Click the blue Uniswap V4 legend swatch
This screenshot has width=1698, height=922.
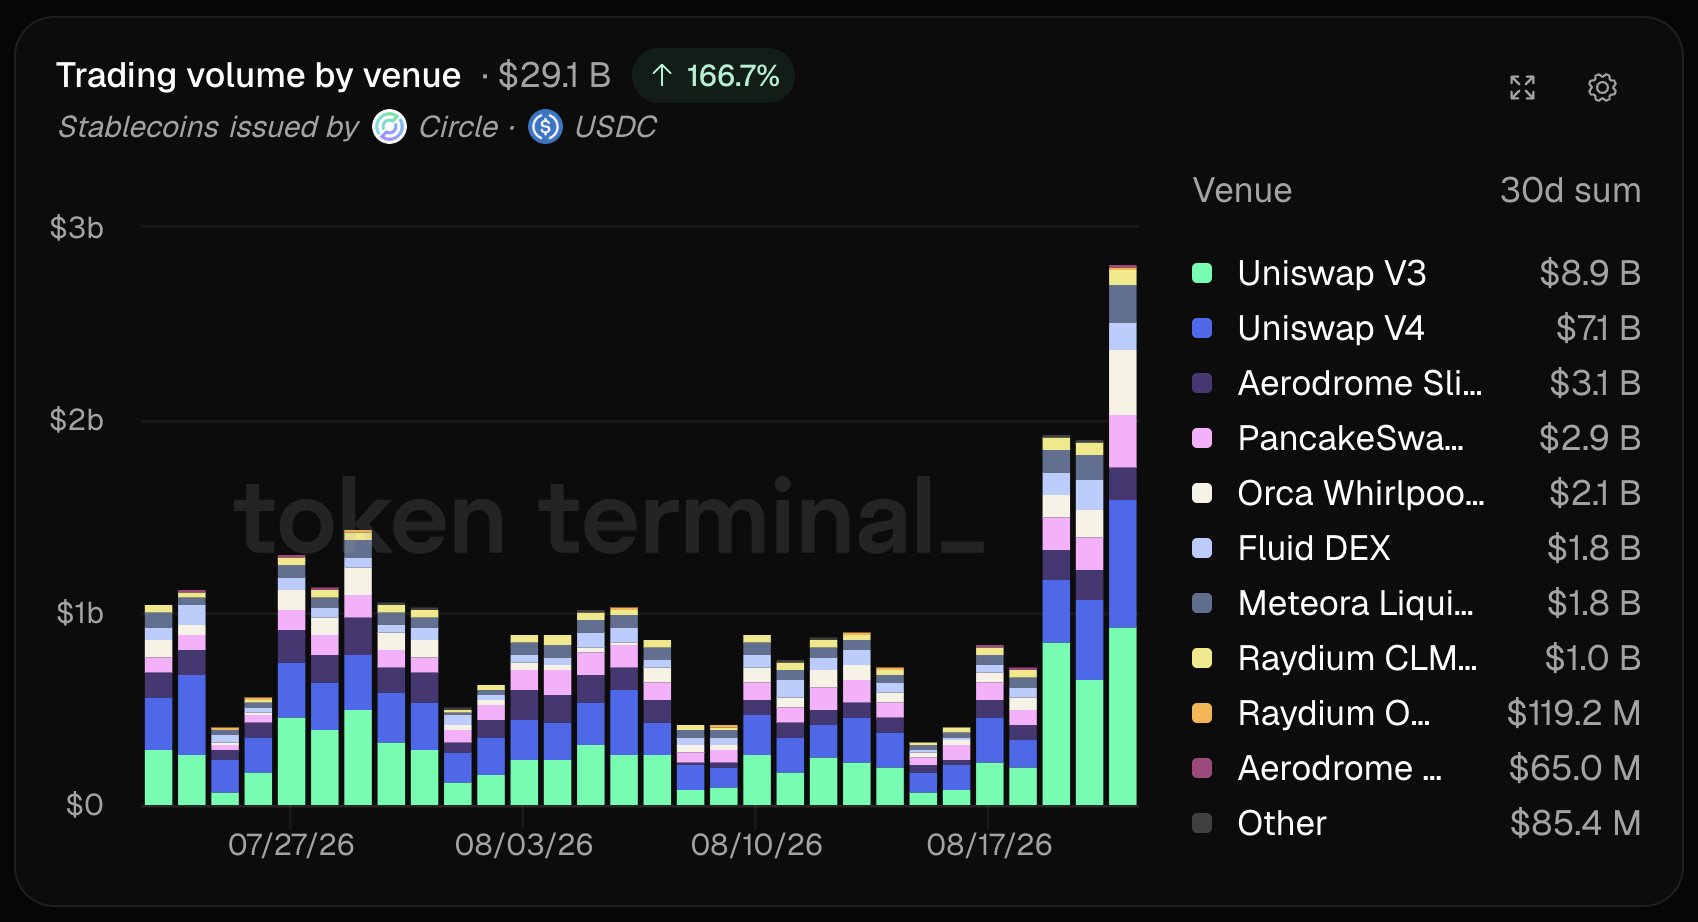(1202, 328)
